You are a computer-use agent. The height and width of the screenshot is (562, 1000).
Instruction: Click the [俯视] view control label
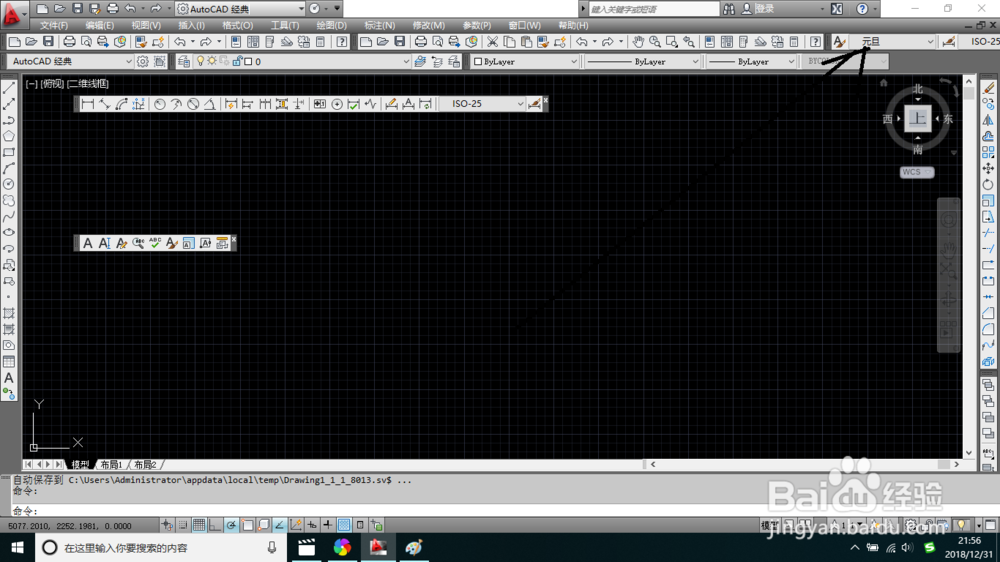52,84
